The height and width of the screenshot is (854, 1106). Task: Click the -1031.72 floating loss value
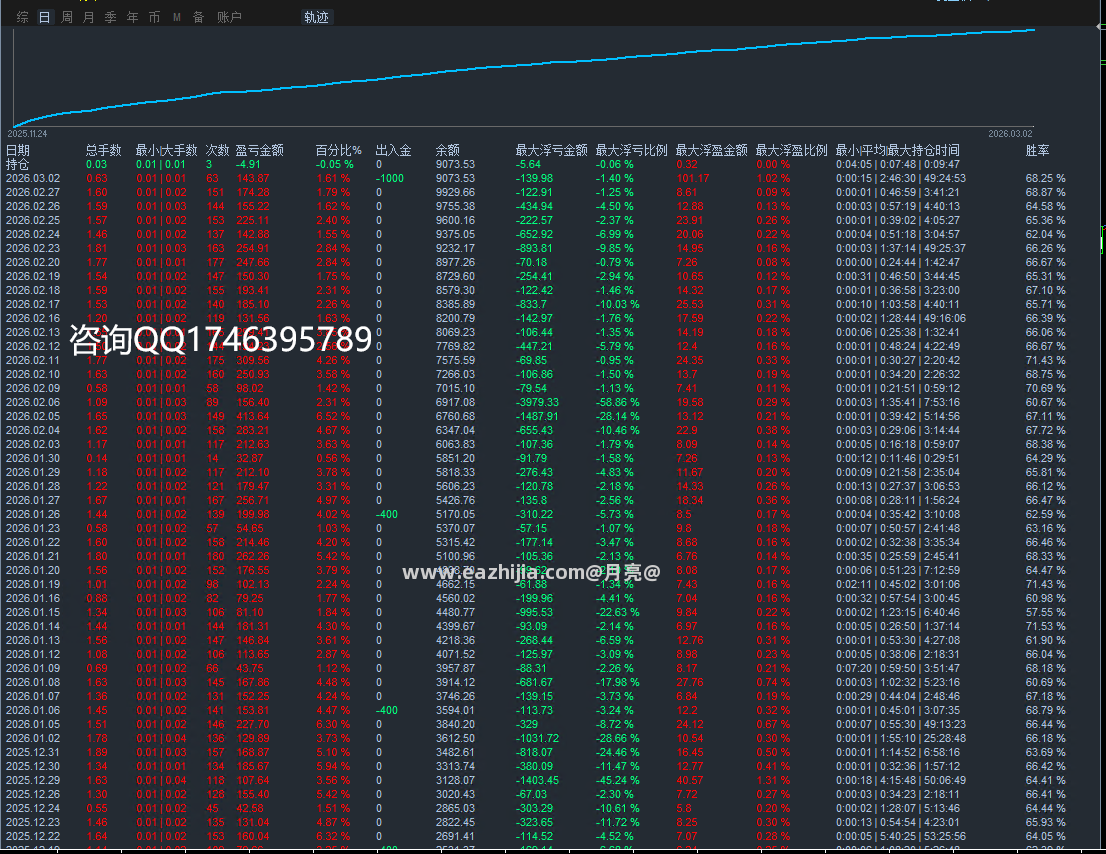[537, 738]
